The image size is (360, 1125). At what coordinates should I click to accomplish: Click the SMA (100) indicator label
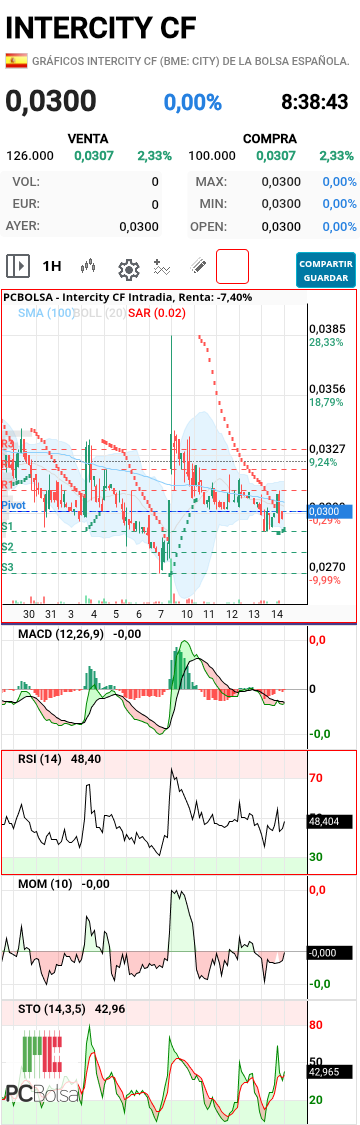[46, 313]
